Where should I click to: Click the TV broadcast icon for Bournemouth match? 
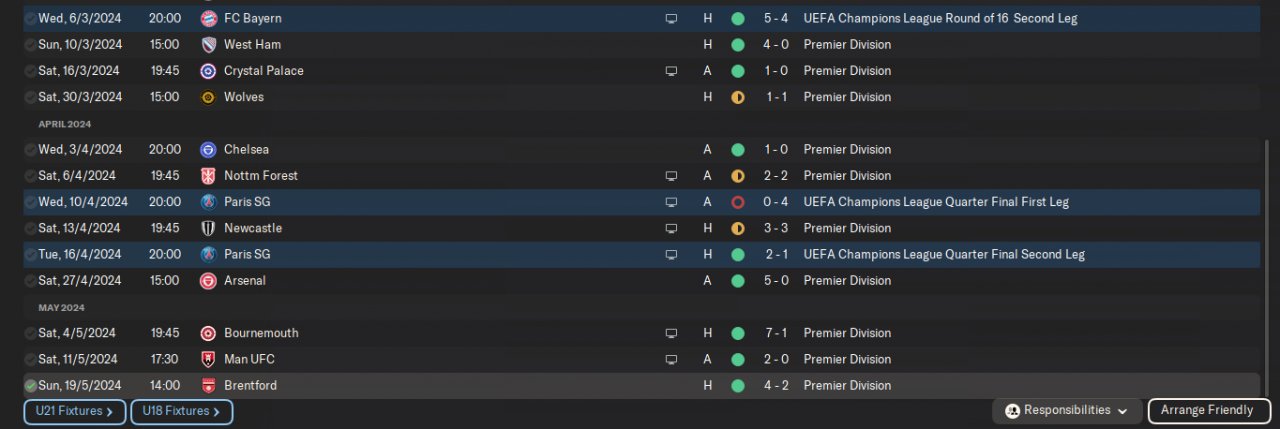[671, 333]
